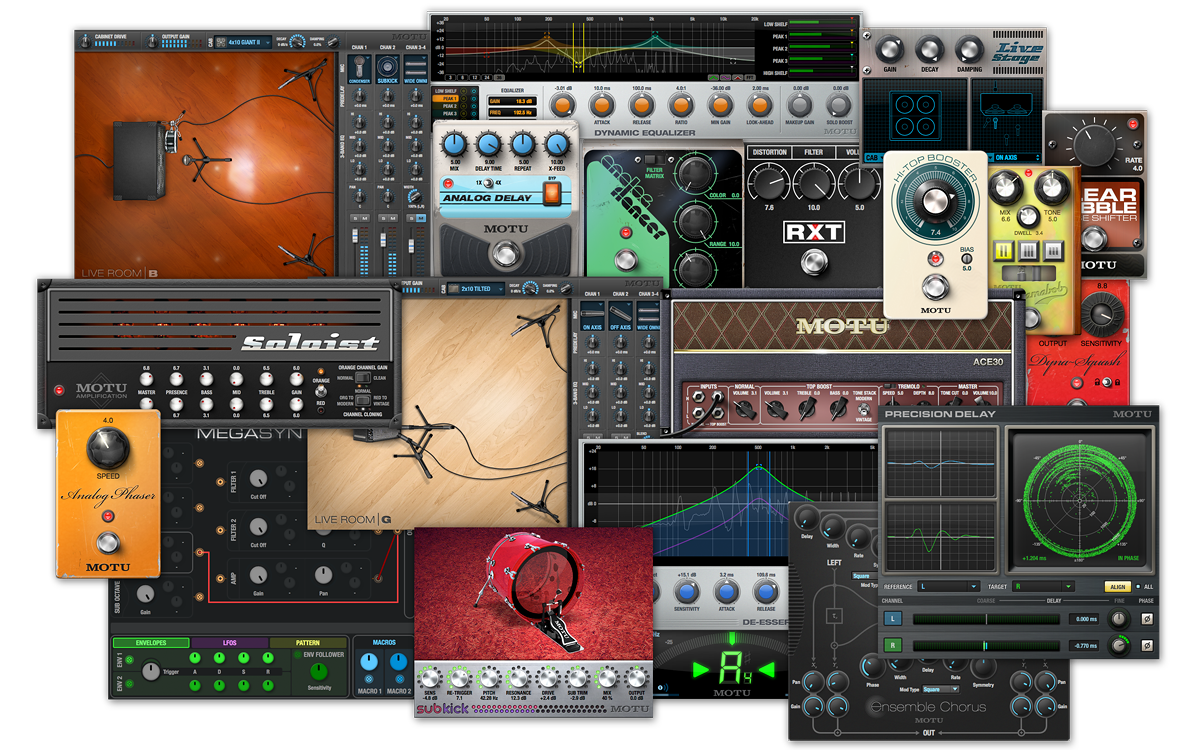The height and width of the screenshot is (750, 1200).
Task: Toggle phase invert for the L channel
Action: (1147, 619)
